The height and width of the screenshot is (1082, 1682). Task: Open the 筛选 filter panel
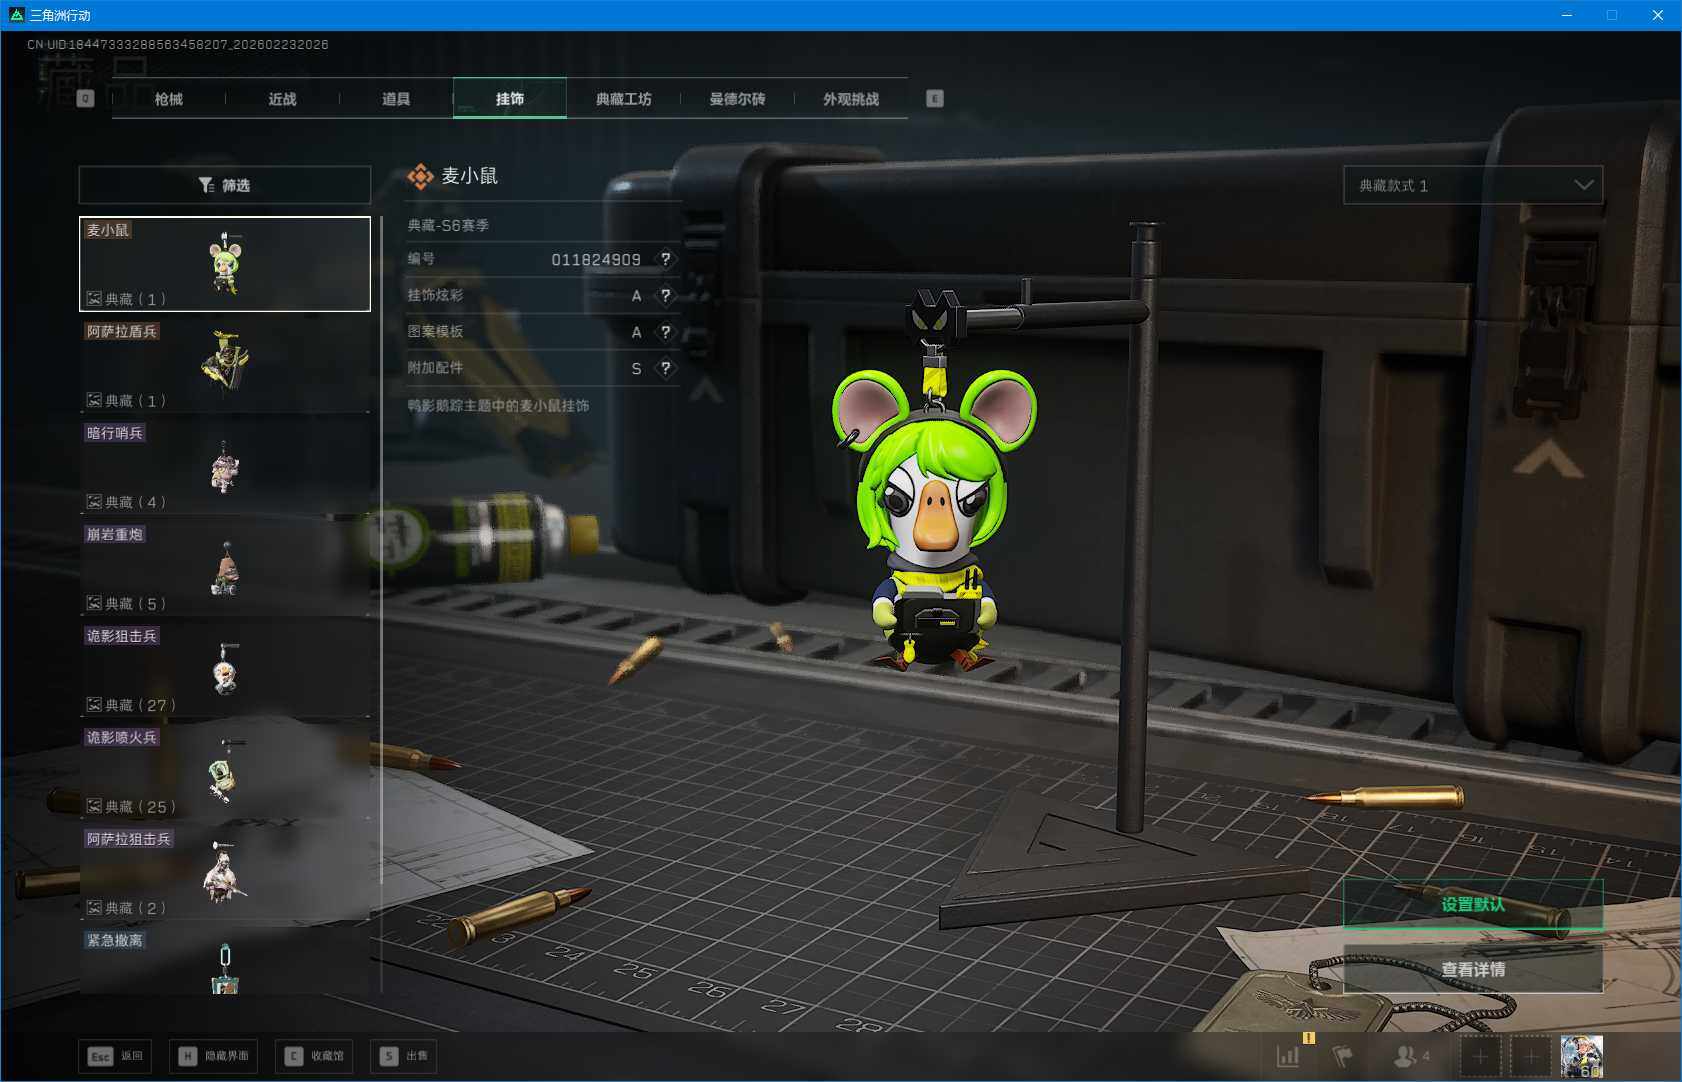225,185
